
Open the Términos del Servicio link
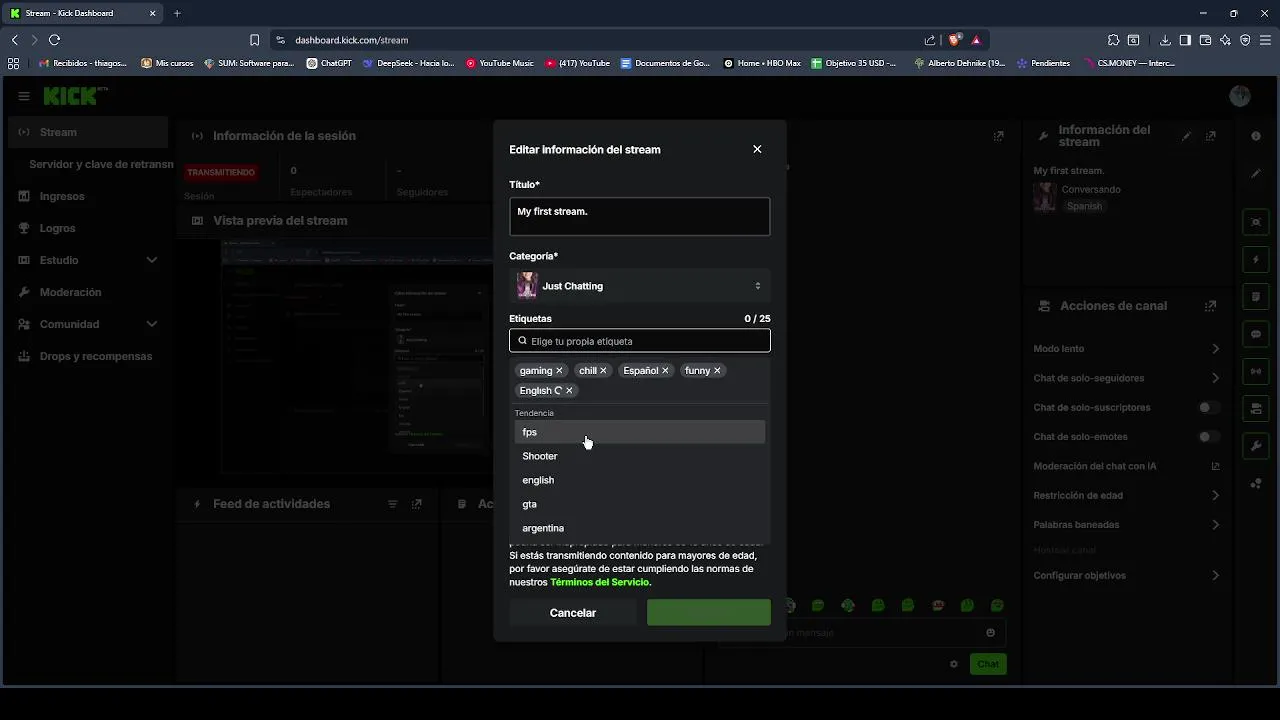click(x=599, y=582)
